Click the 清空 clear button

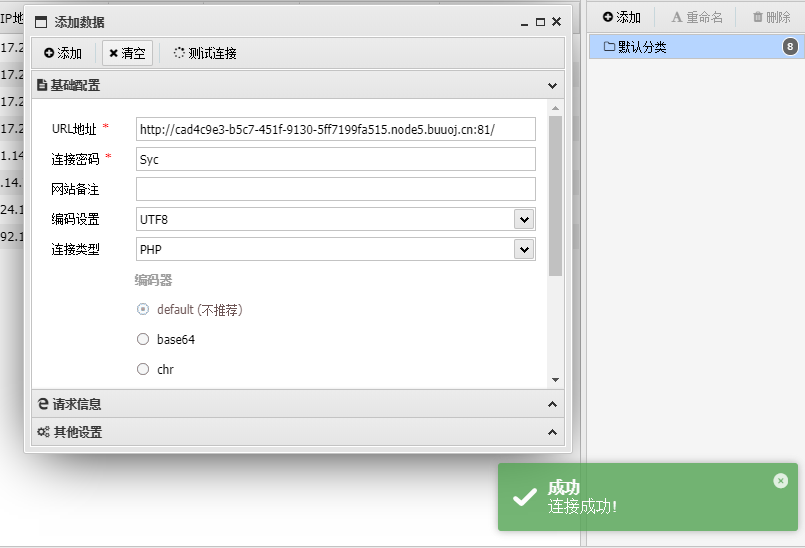tap(127, 53)
